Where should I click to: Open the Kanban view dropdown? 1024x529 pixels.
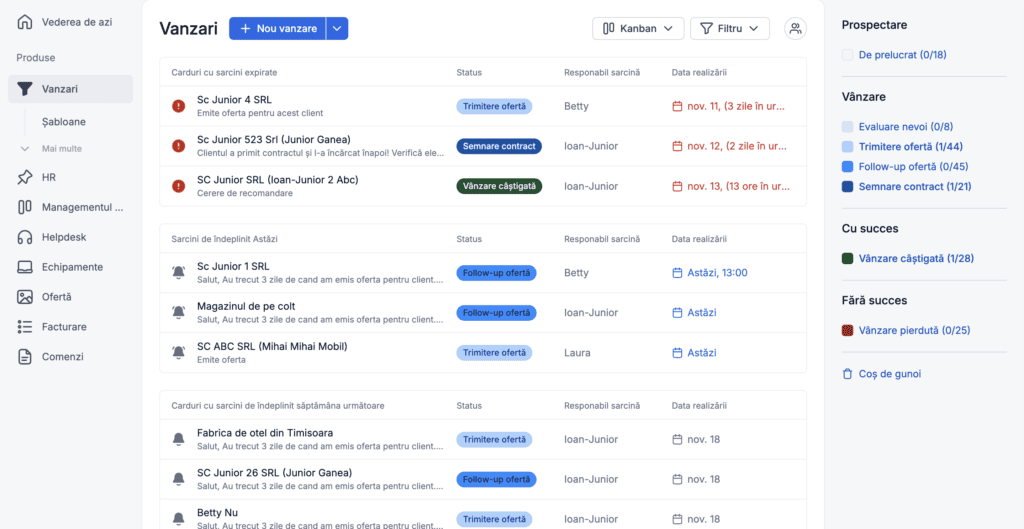638,29
